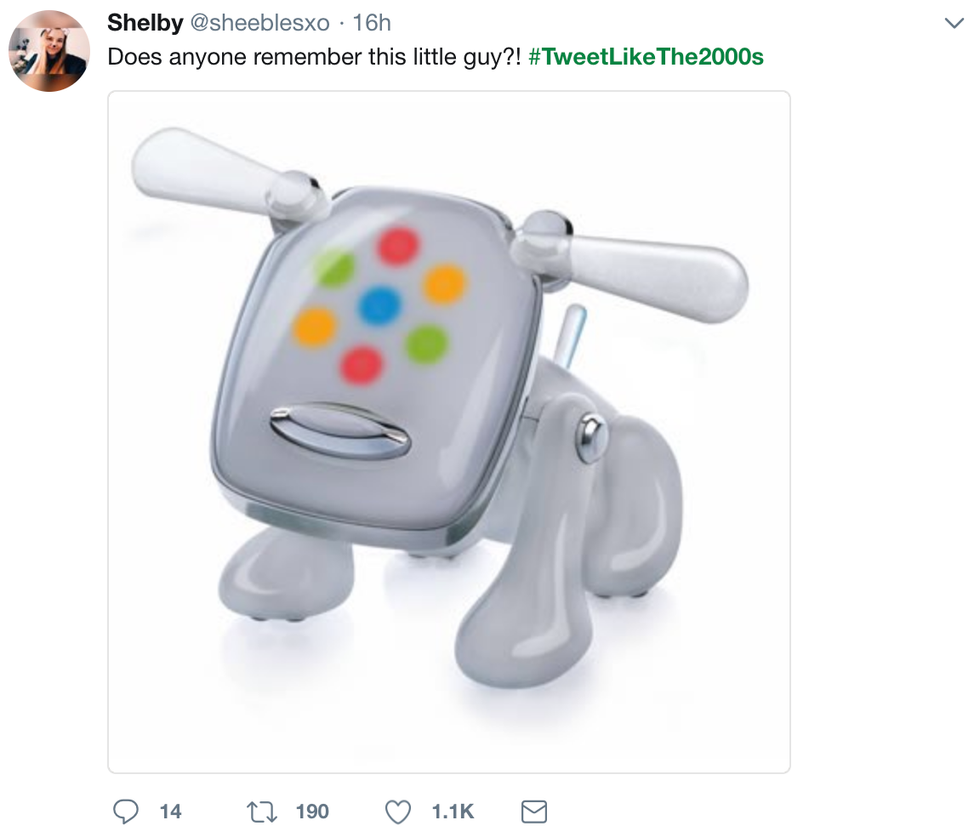Image resolution: width=980 pixels, height=837 pixels.
Task: Click the blue center dot on robot's face
Action: (x=381, y=304)
